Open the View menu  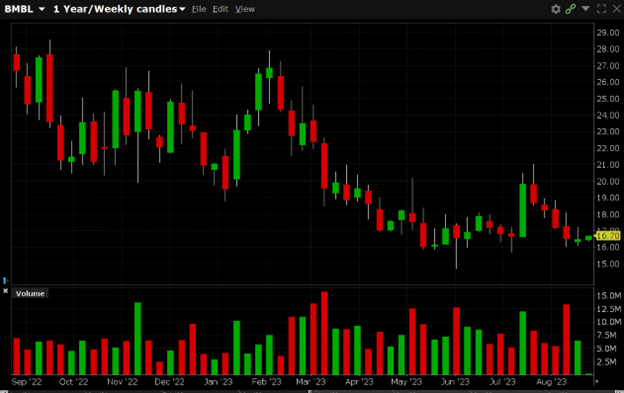pos(244,9)
